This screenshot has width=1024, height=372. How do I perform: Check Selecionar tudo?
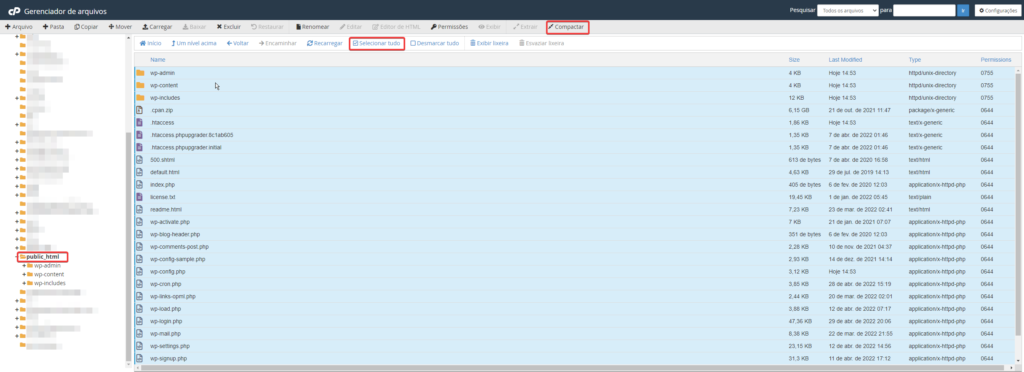pos(377,43)
